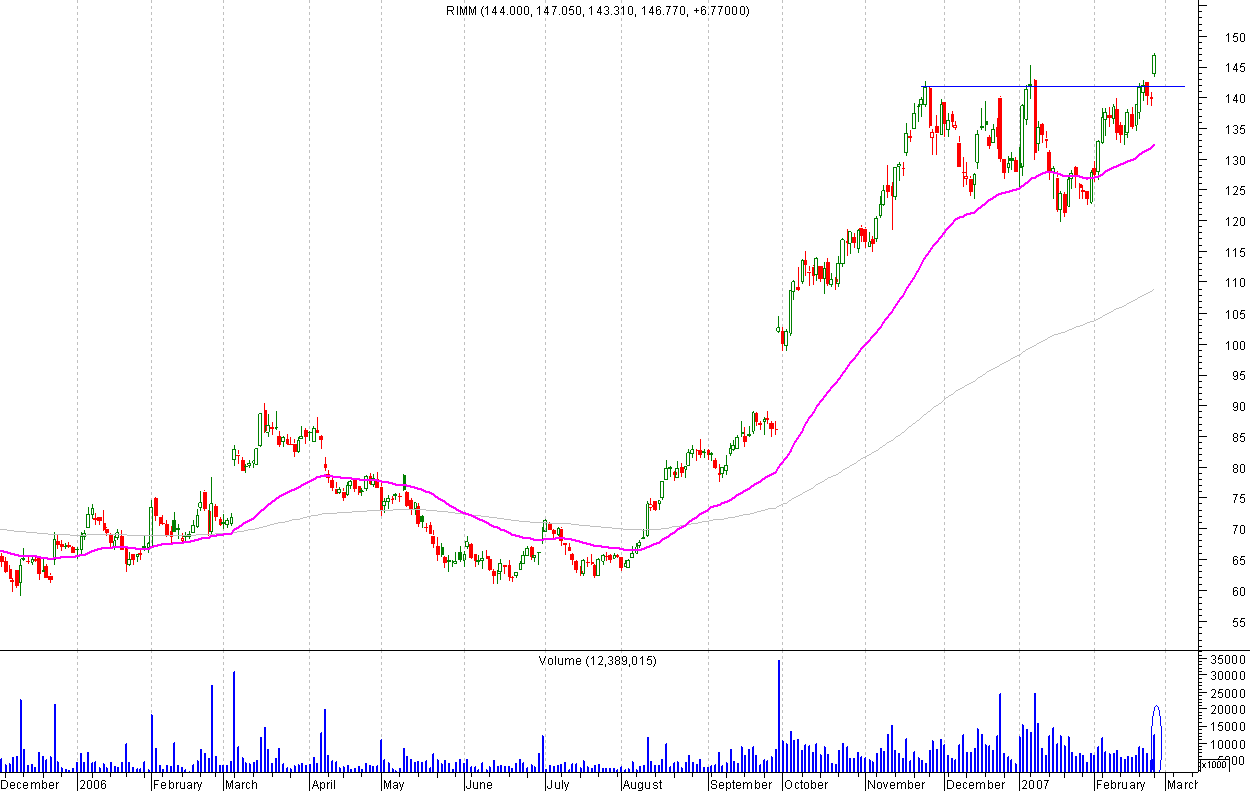Click the 30000 volume axis label

[1229, 677]
